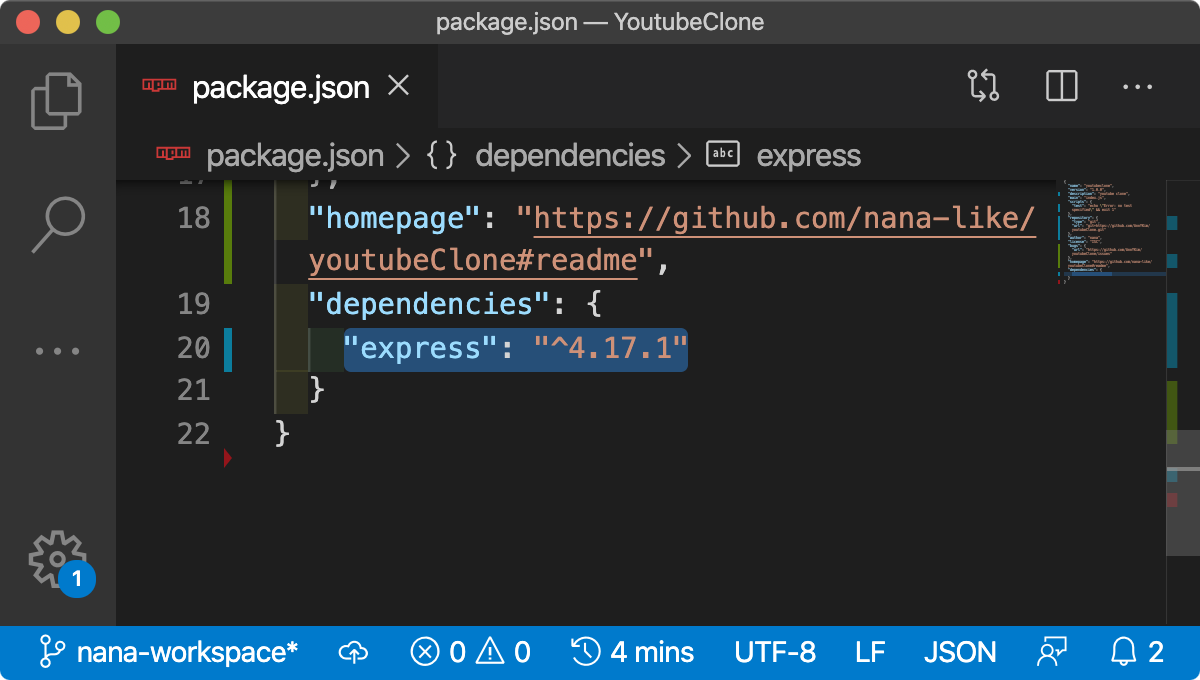Open the Search view magnifier icon
Image resolution: width=1200 pixels, height=680 pixels.
57,224
